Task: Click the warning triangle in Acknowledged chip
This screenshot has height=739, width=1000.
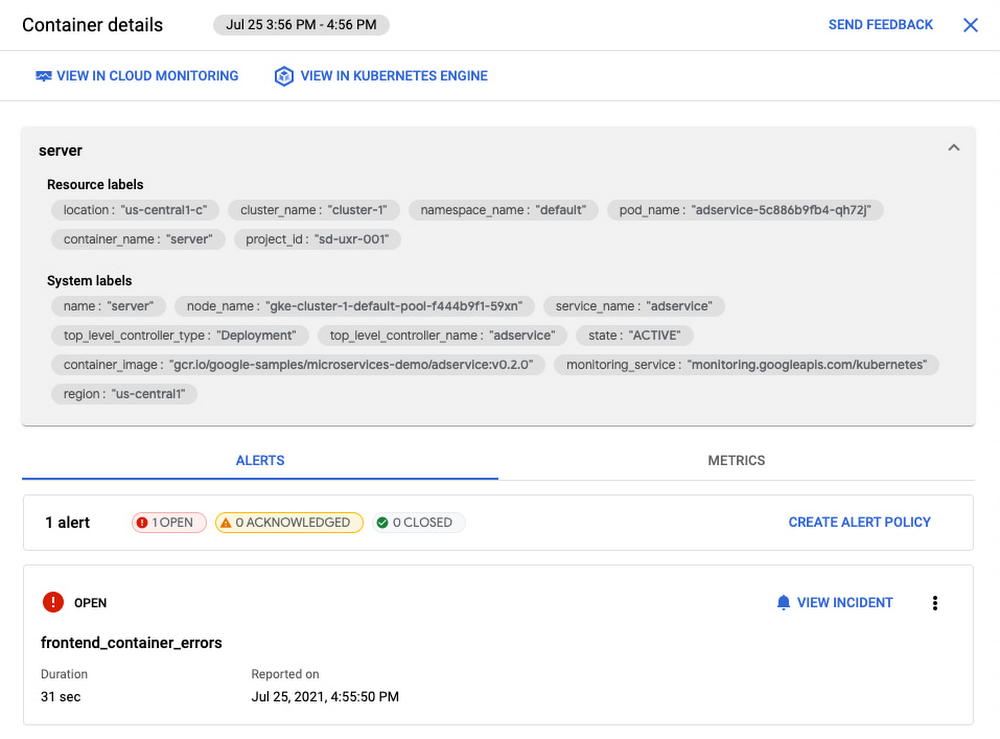Action: [x=226, y=523]
